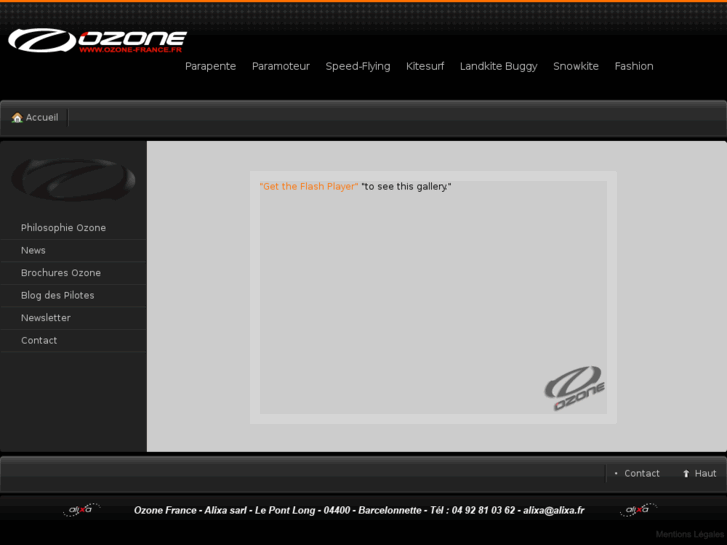Go to the Kitesurf section
Viewport: 727px width, 545px height.
pos(425,66)
